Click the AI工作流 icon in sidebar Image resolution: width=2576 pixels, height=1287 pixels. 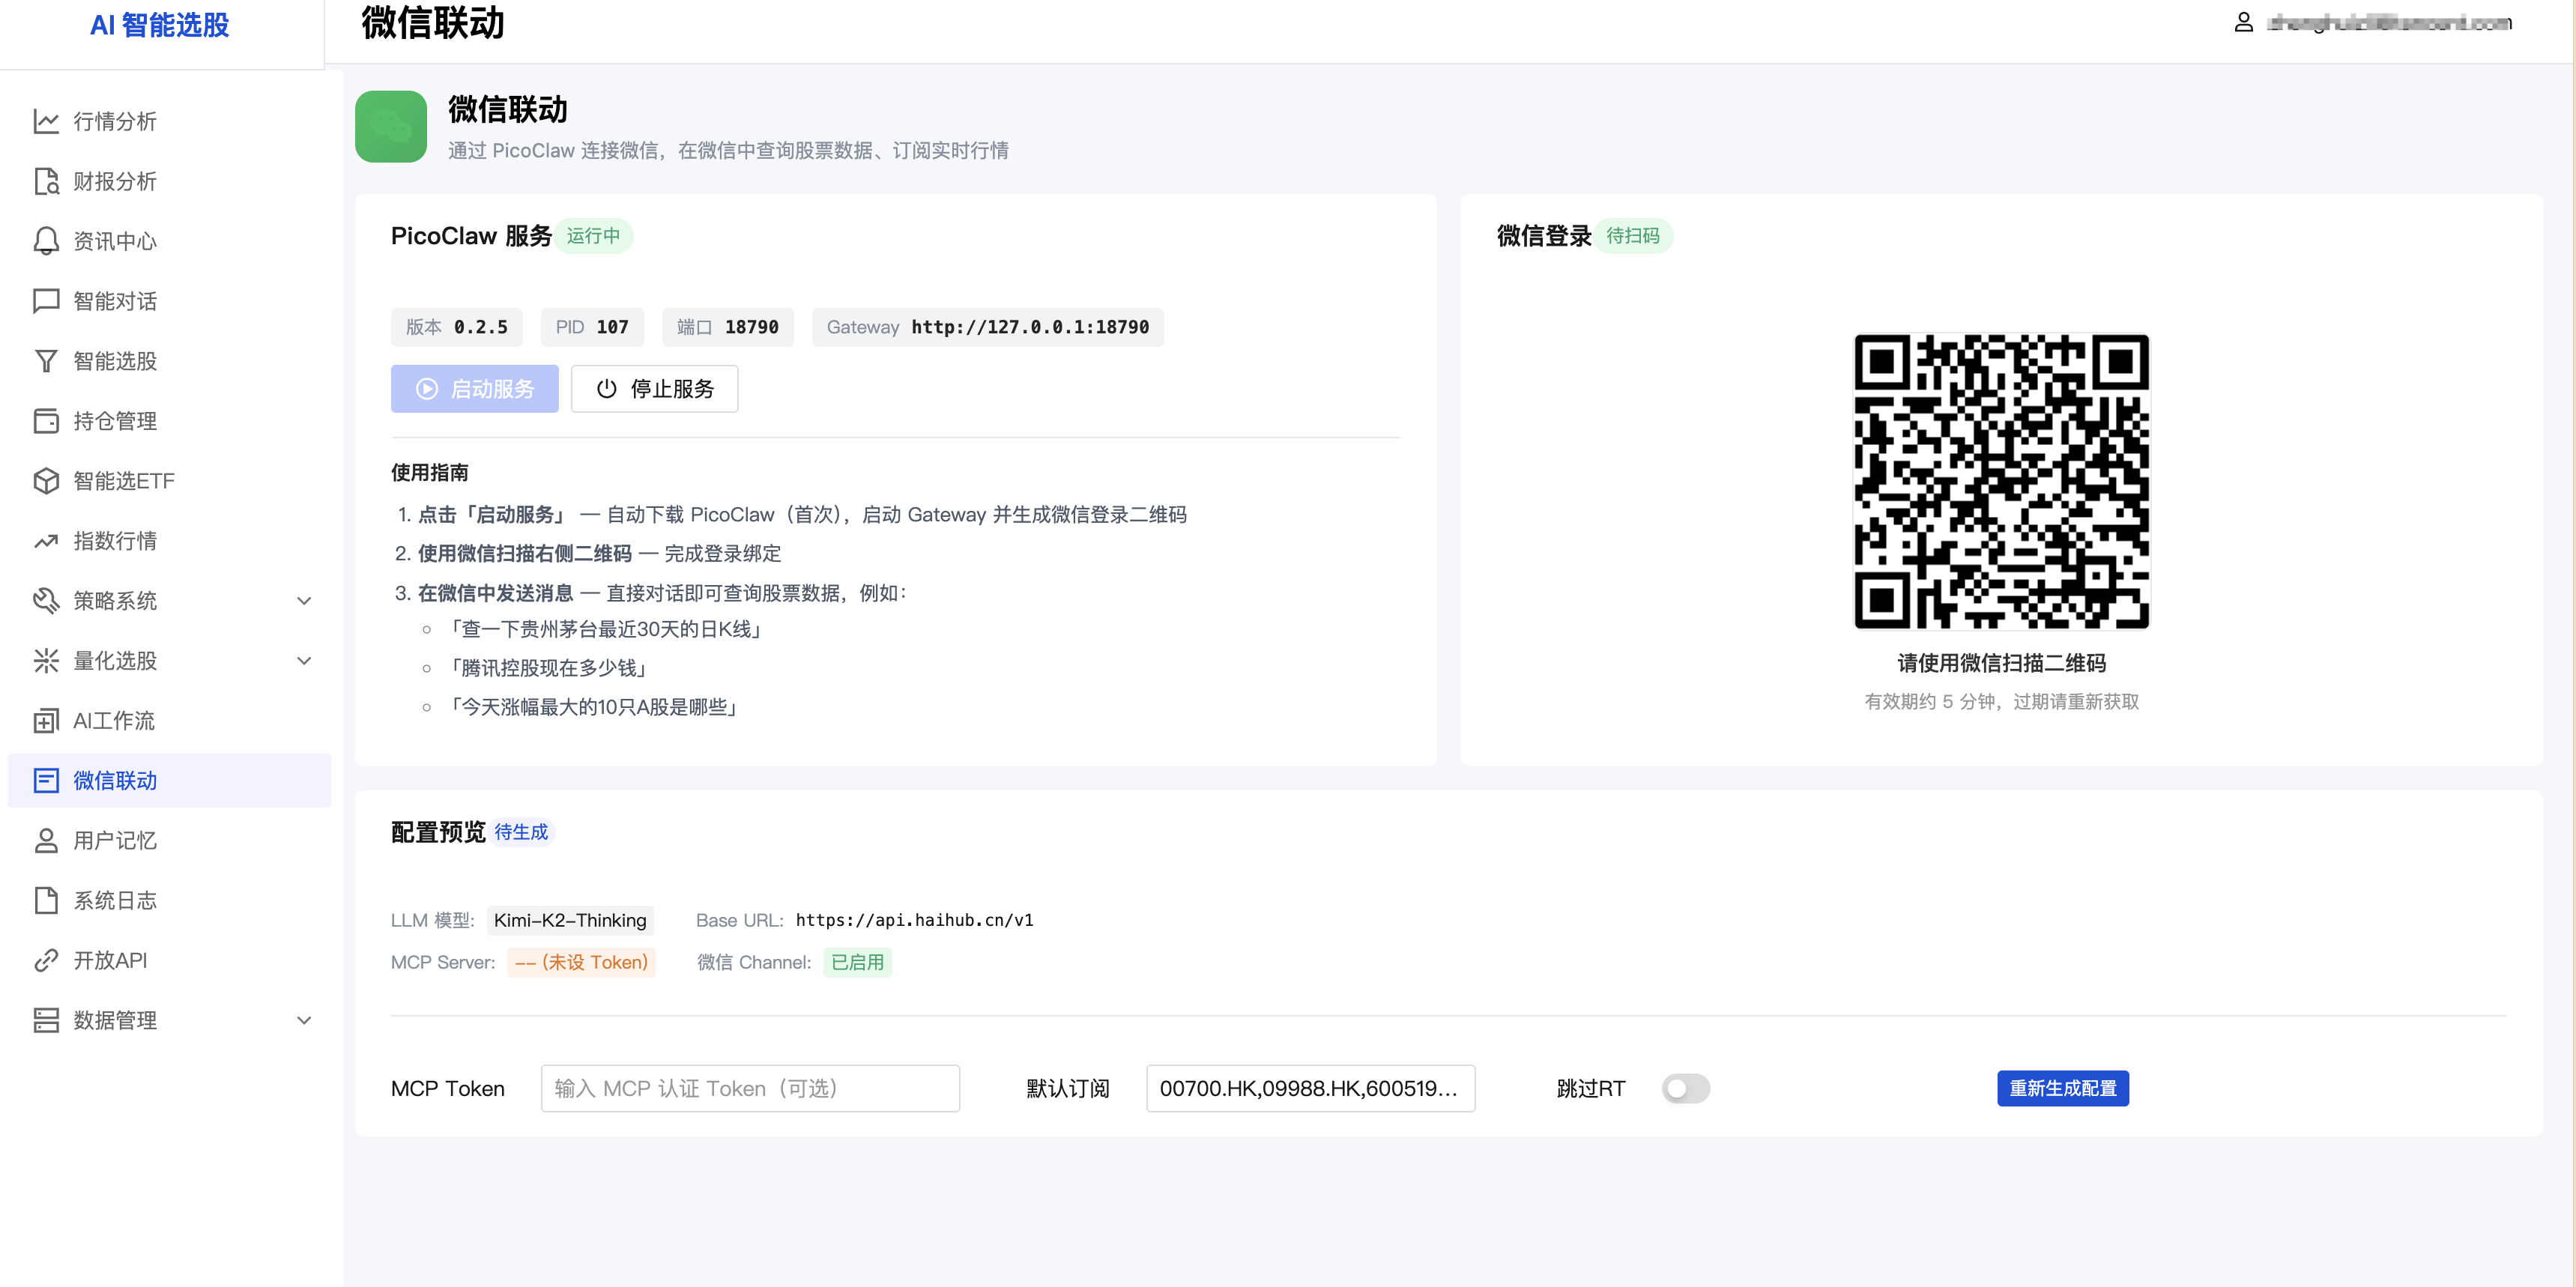tap(46, 721)
